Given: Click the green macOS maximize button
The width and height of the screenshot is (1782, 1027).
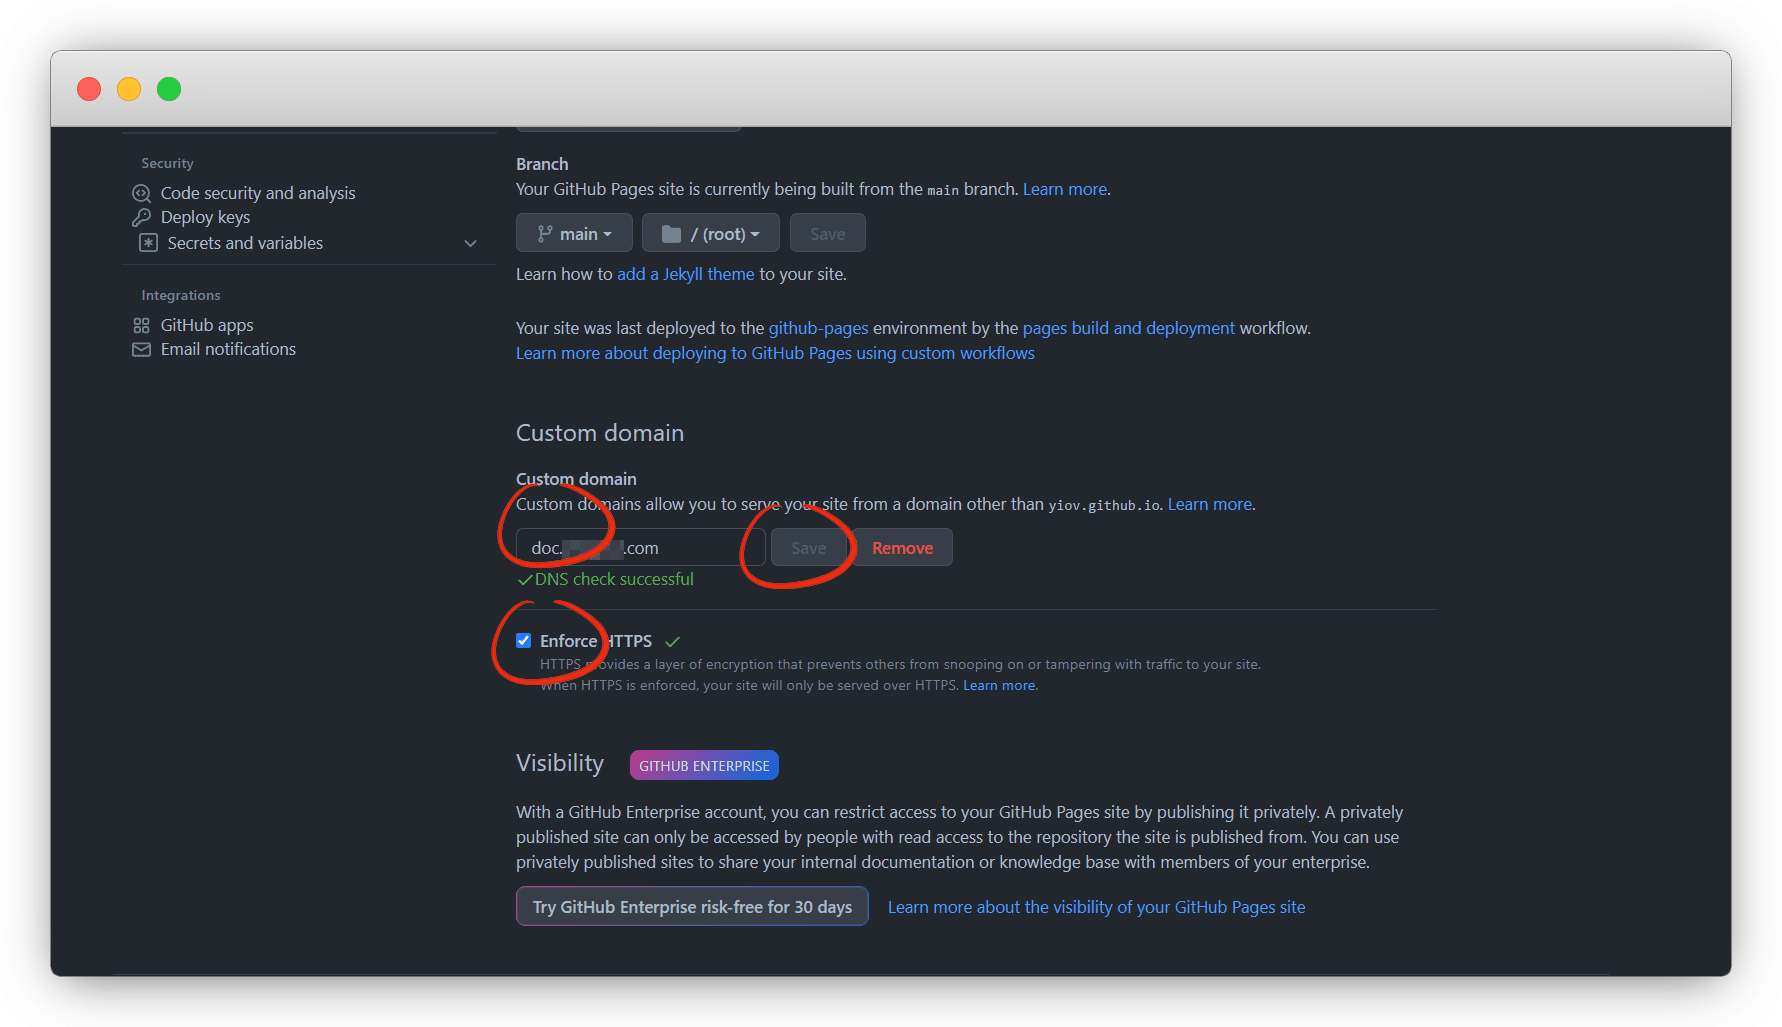Looking at the screenshot, I should [169, 89].
